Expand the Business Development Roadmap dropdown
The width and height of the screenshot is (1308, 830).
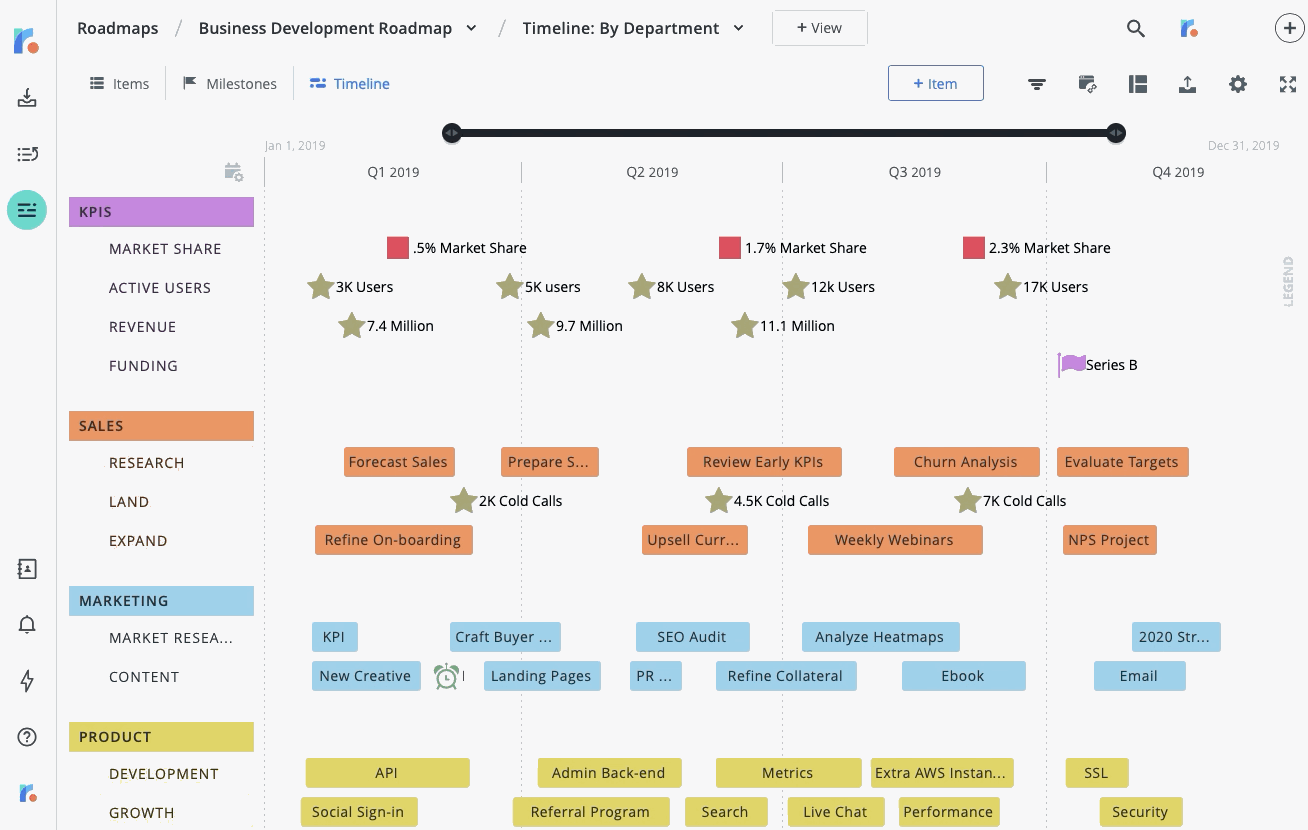coord(471,28)
